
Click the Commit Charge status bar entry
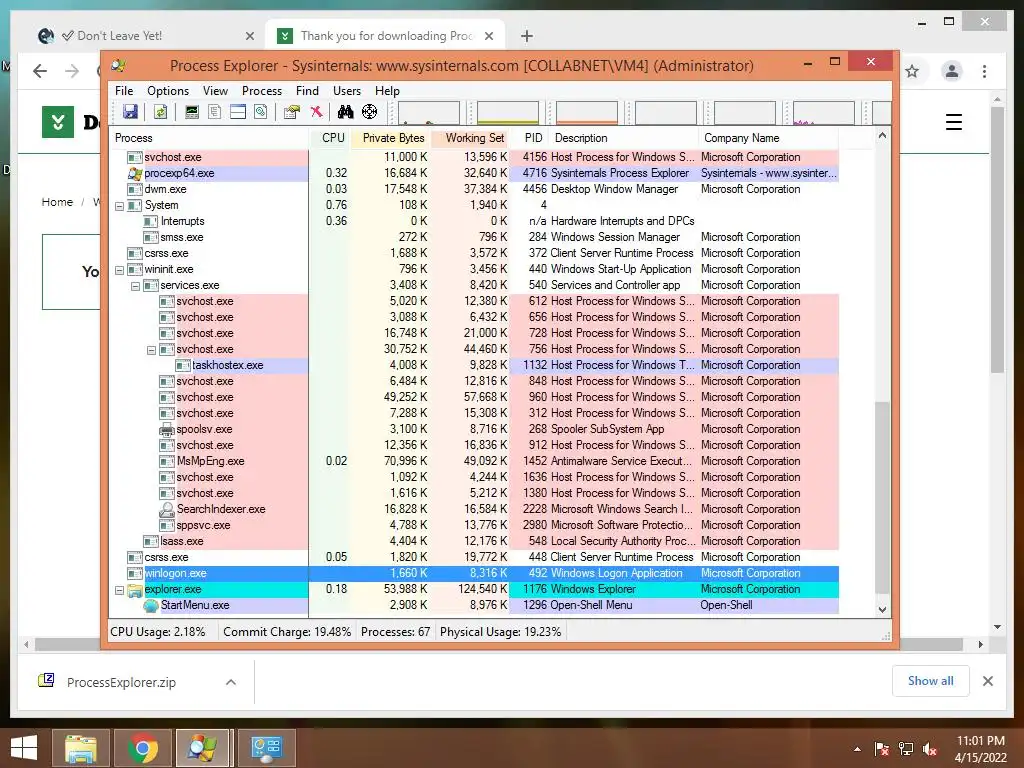tap(287, 632)
